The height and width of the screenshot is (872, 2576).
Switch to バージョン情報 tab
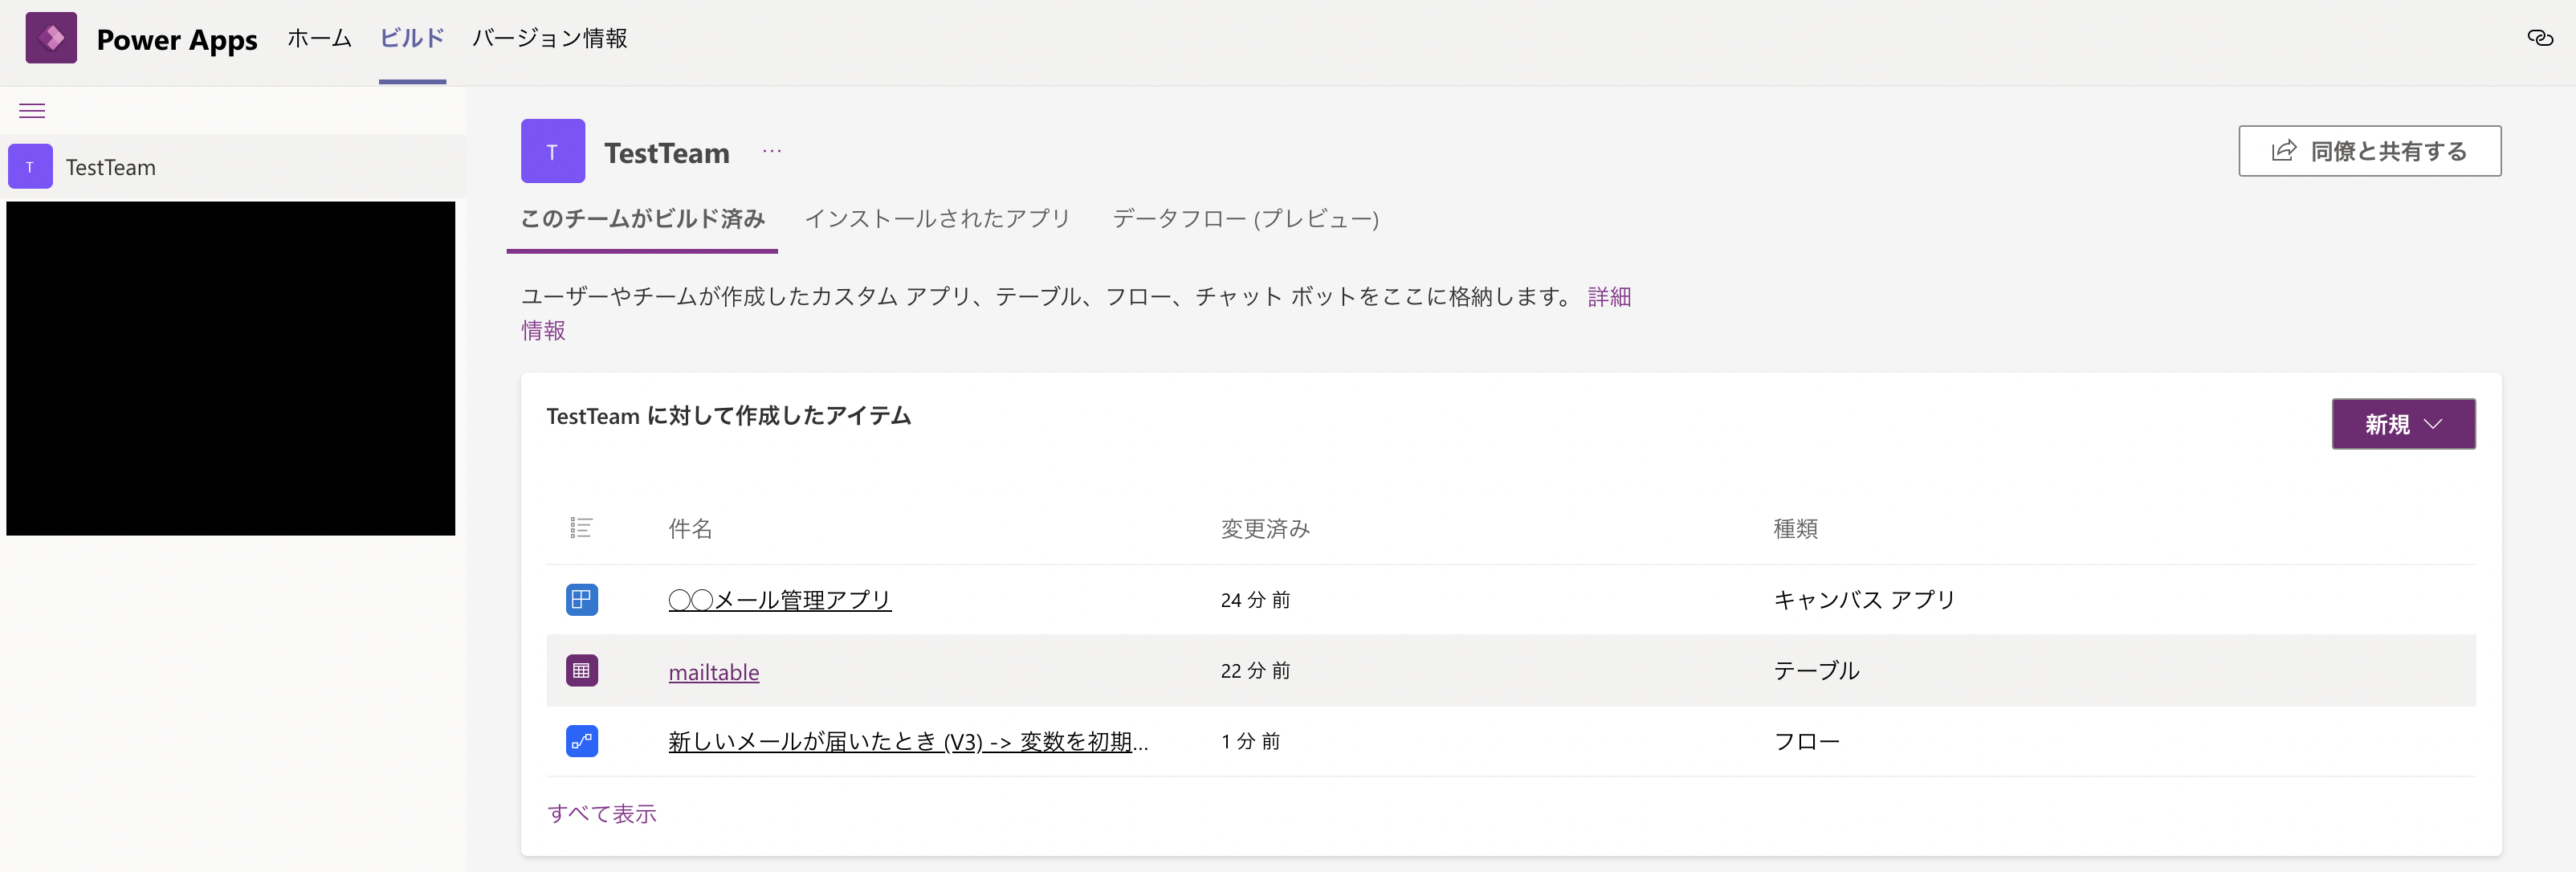pyautogui.click(x=549, y=38)
